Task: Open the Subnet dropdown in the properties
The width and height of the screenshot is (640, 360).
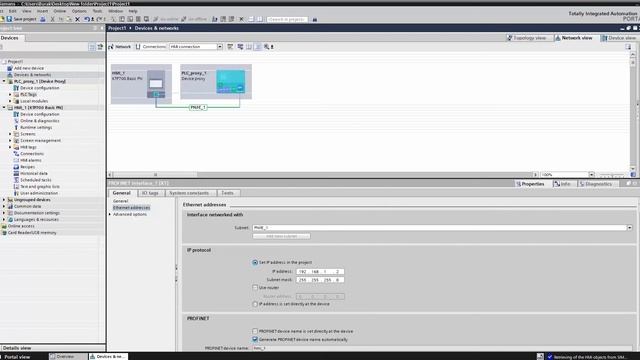Action: [629, 228]
